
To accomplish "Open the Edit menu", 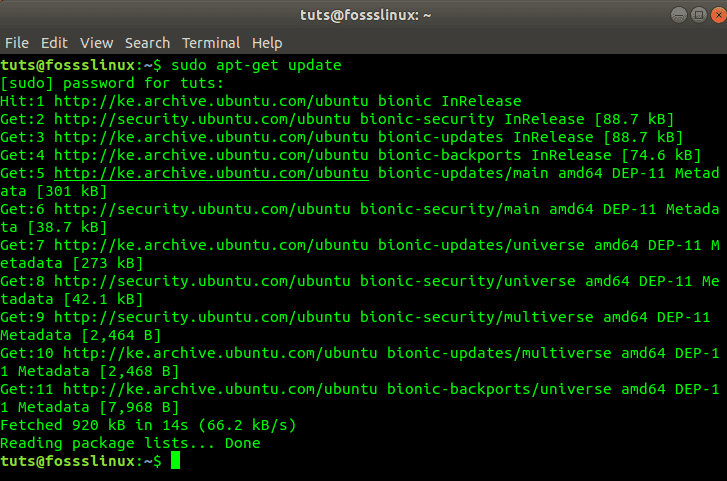I will 54,43.
